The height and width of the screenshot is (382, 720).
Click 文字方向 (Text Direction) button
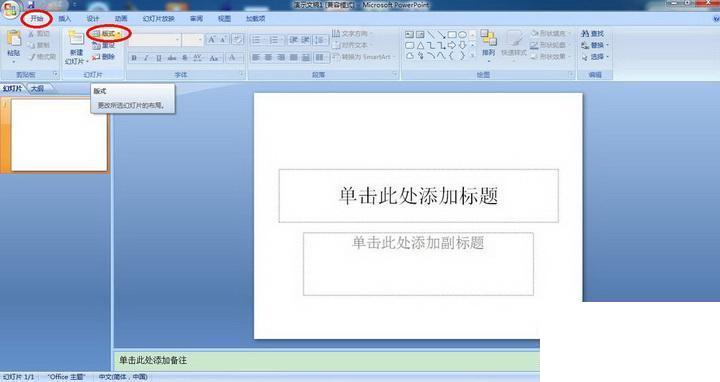[x=351, y=34]
